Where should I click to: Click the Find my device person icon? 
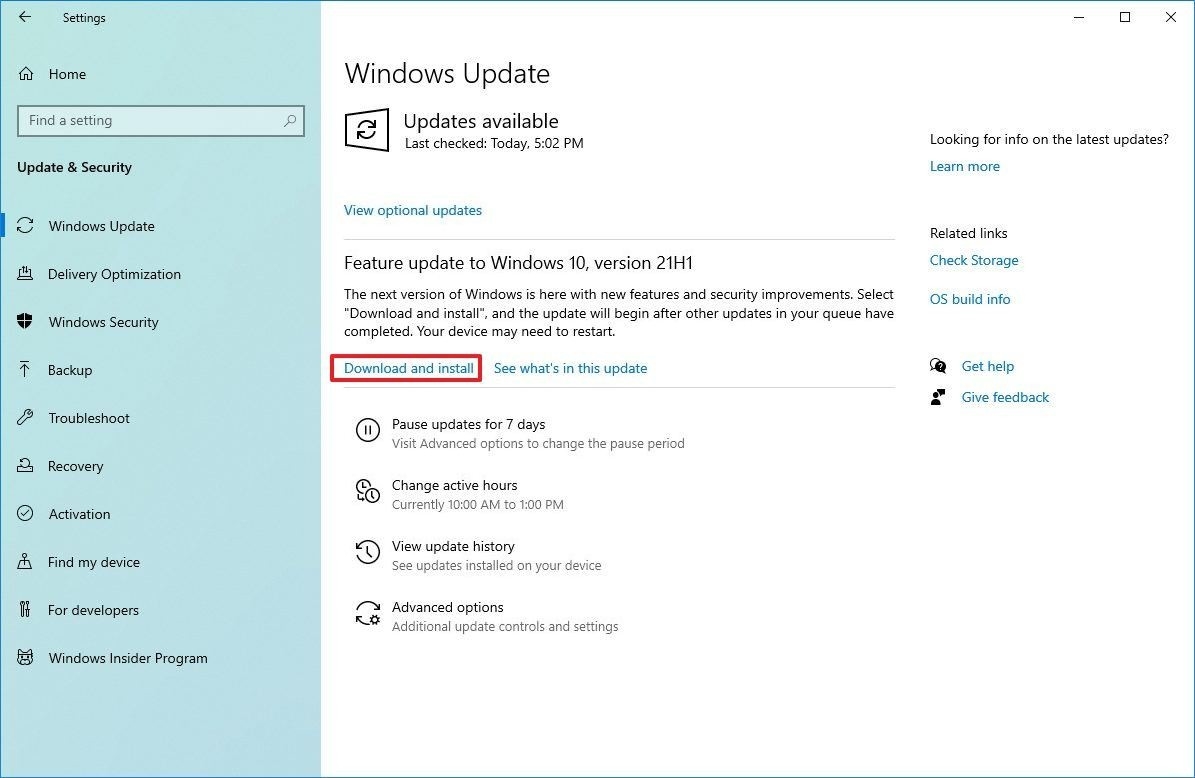coord(25,562)
